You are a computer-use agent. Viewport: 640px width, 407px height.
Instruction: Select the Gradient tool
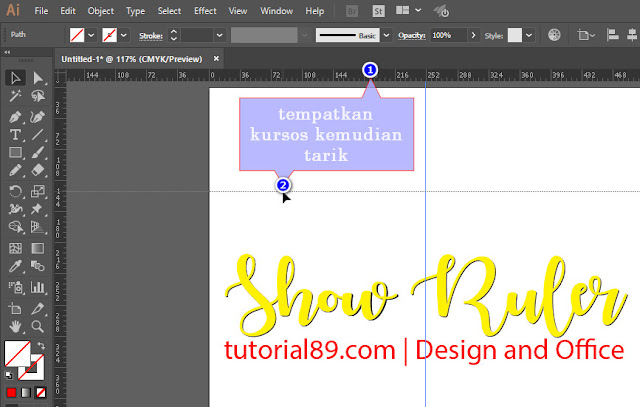38,248
